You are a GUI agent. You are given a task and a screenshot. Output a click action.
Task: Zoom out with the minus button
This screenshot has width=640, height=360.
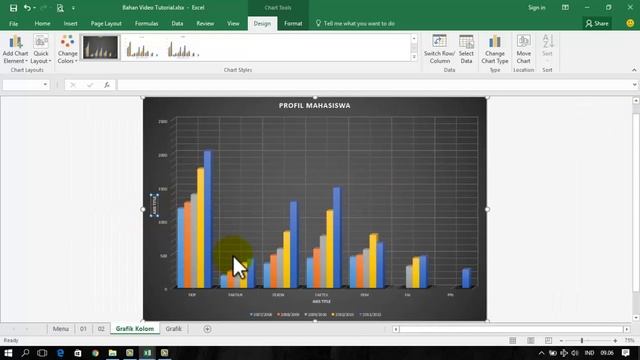point(562,340)
